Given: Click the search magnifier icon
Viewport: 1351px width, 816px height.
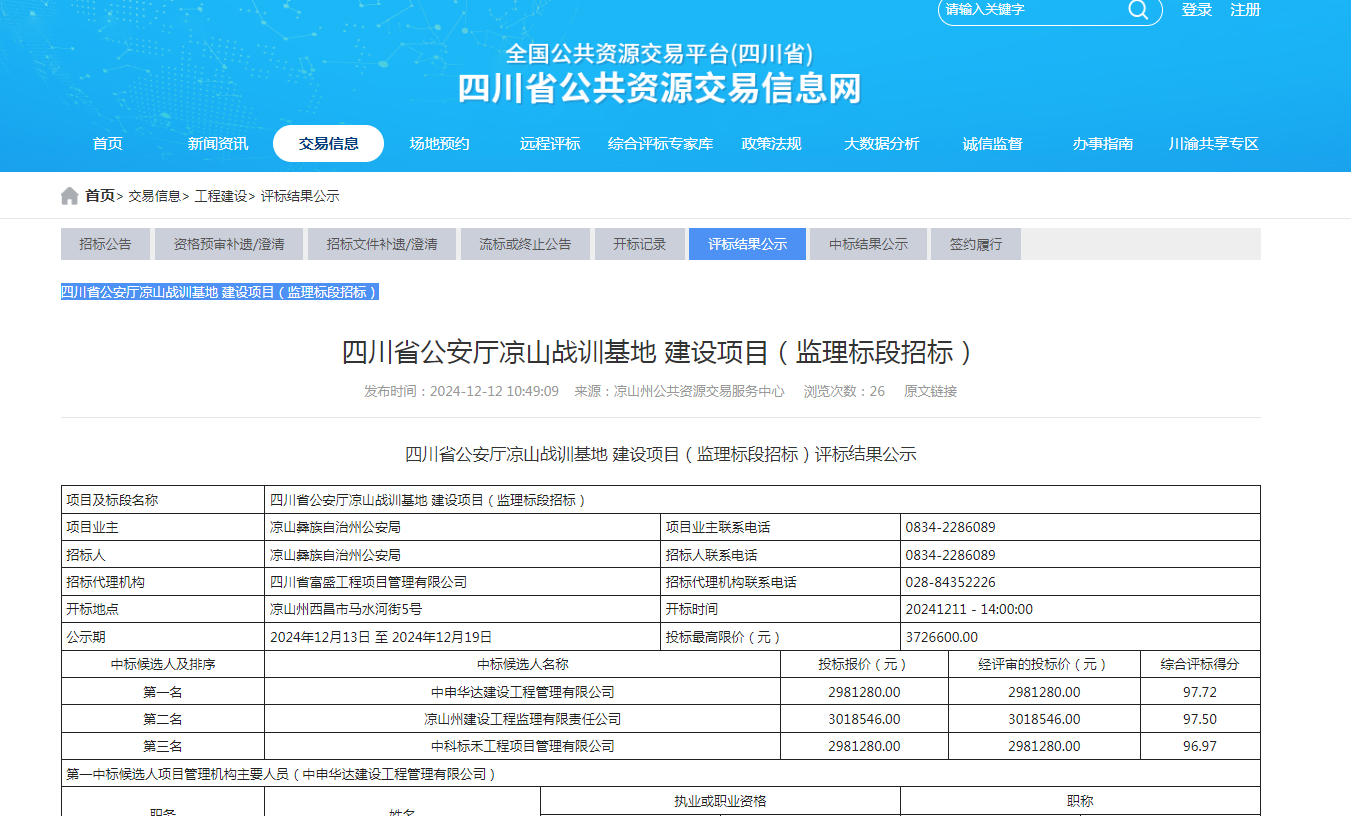Looking at the screenshot, I should click(x=1138, y=10).
